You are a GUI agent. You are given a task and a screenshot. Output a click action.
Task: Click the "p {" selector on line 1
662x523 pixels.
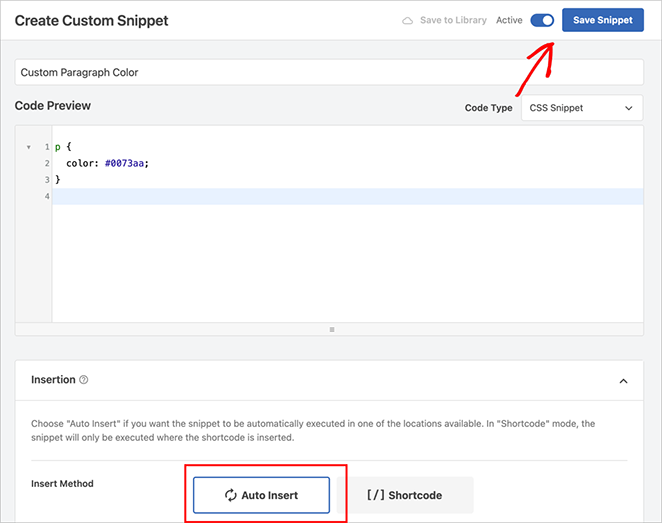tap(61, 147)
